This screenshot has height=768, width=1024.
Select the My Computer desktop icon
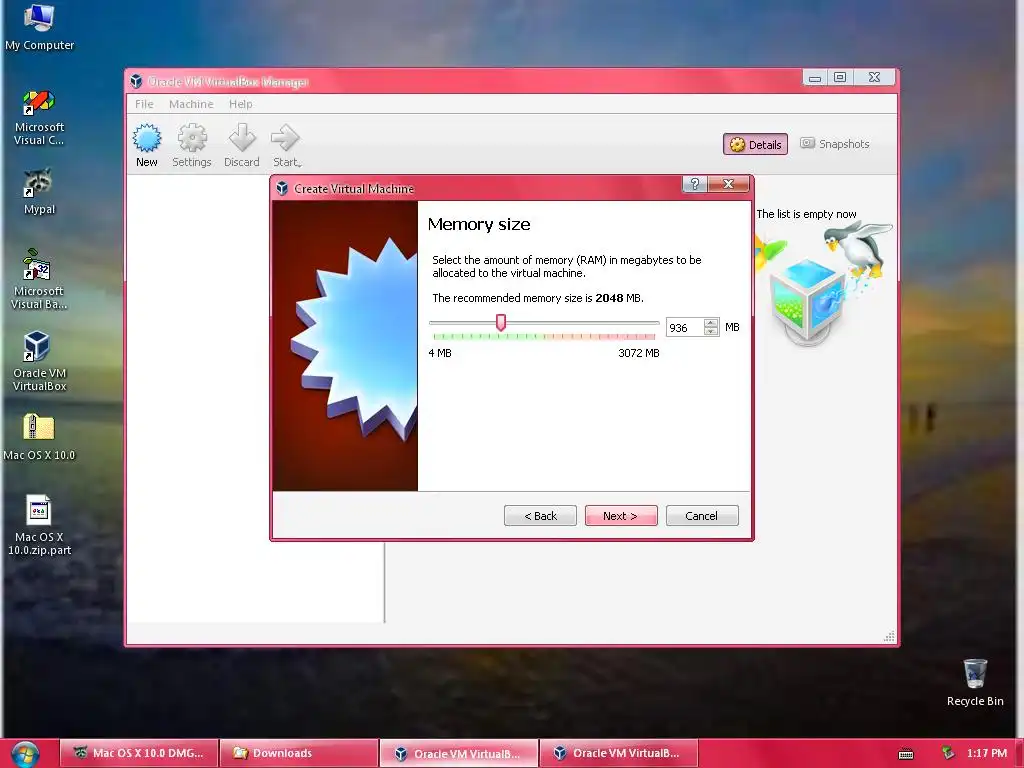(39, 27)
